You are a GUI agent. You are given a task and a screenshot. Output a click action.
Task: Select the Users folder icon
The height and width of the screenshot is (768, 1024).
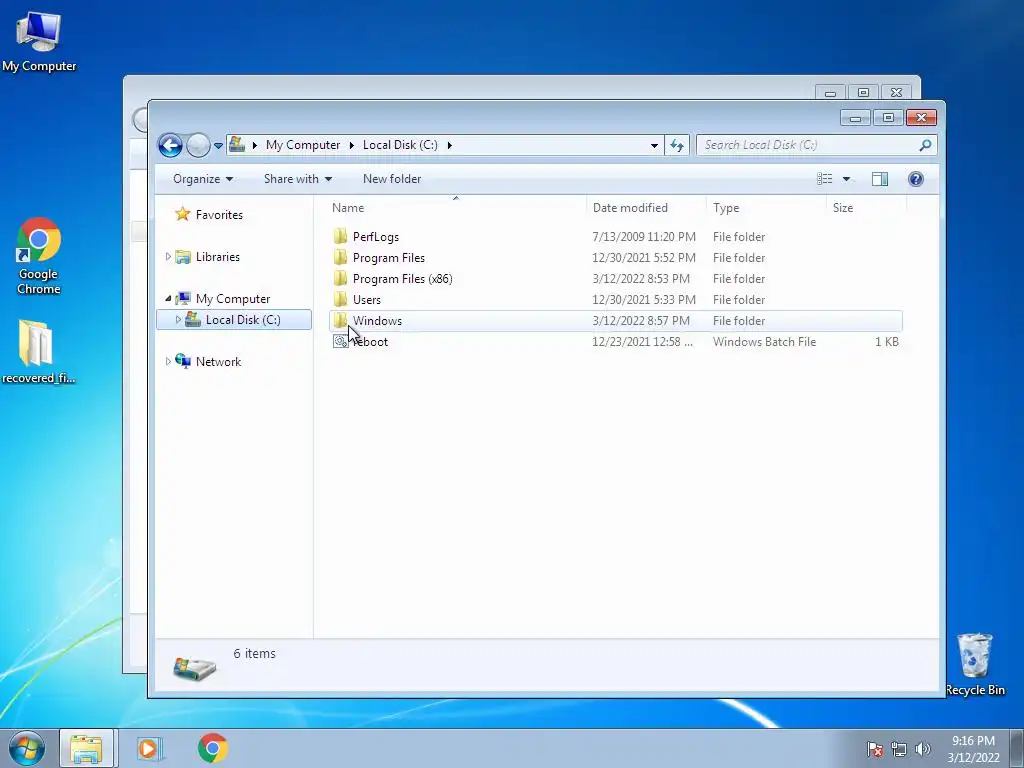pyautogui.click(x=340, y=299)
